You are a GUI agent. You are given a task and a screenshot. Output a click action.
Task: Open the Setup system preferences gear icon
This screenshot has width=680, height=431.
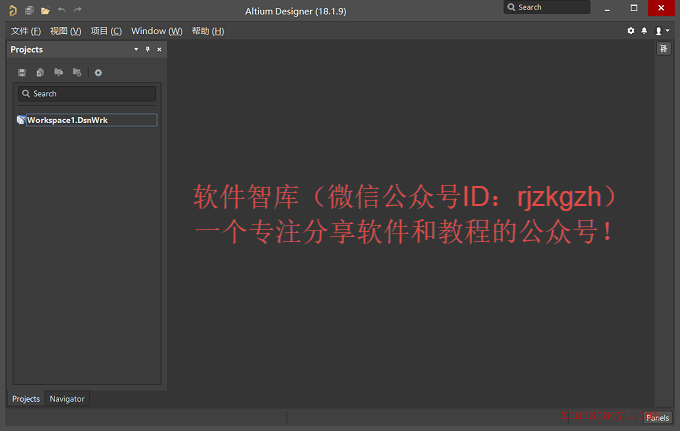(x=631, y=31)
